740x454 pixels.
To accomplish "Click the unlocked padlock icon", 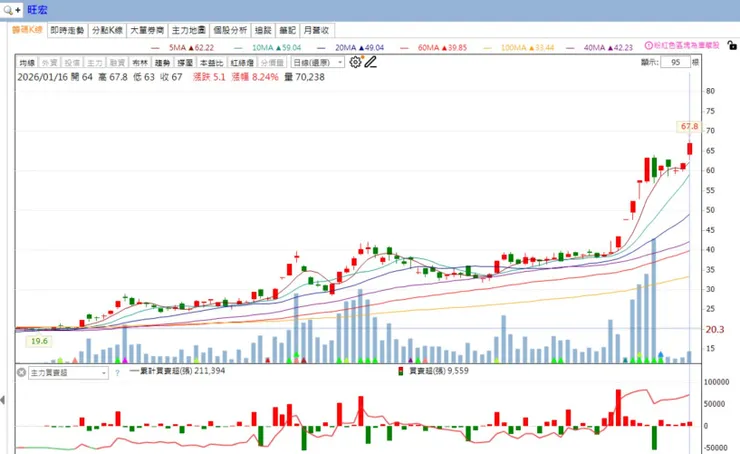I will [x=732, y=45].
